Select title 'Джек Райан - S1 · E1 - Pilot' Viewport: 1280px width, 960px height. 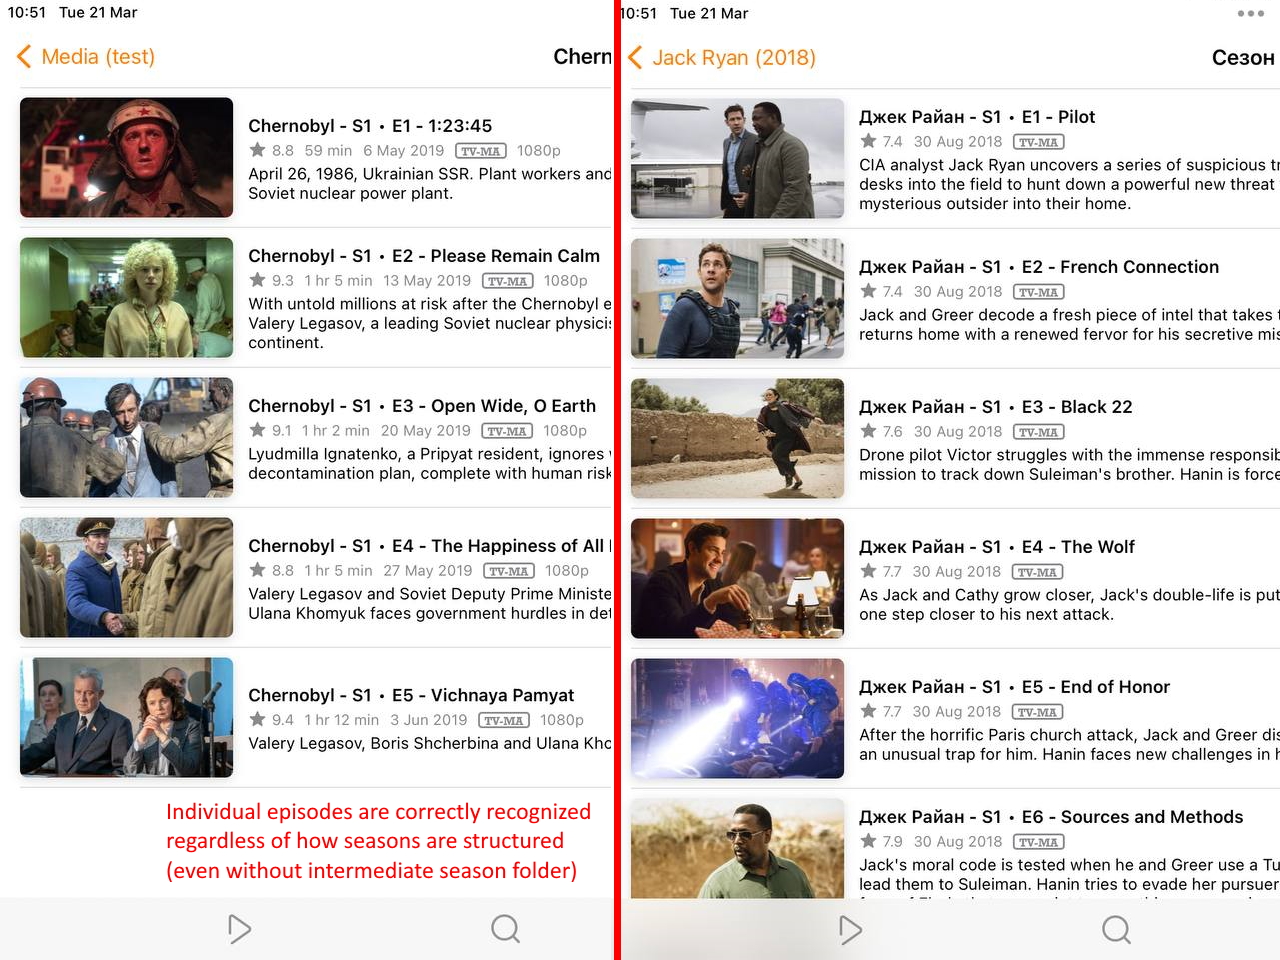pos(977,117)
